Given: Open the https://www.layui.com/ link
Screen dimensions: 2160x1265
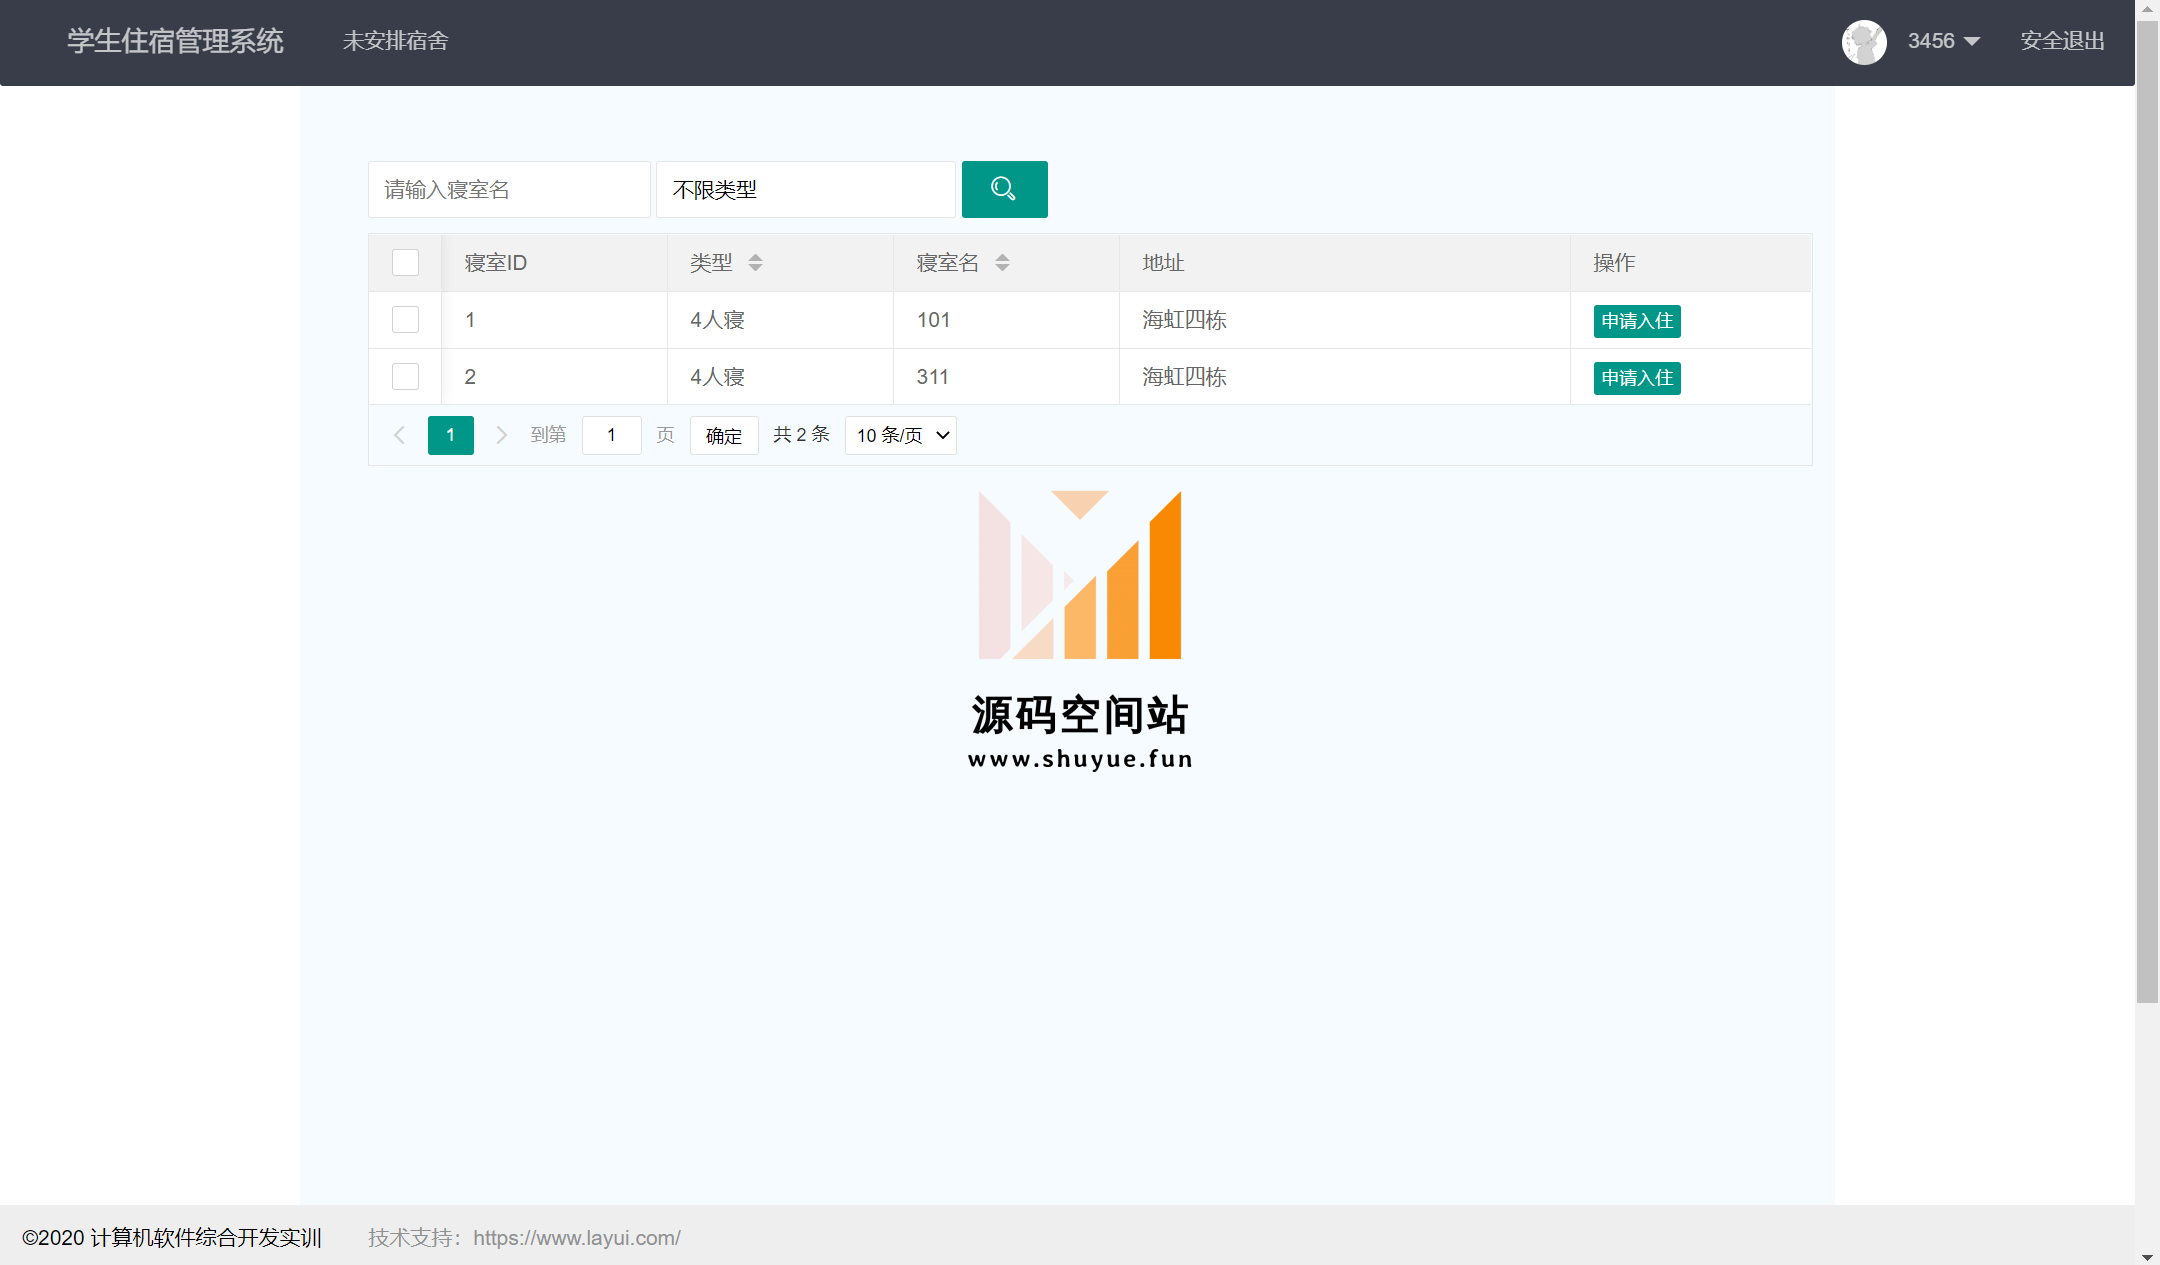Looking at the screenshot, I should click(x=577, y=1238).
